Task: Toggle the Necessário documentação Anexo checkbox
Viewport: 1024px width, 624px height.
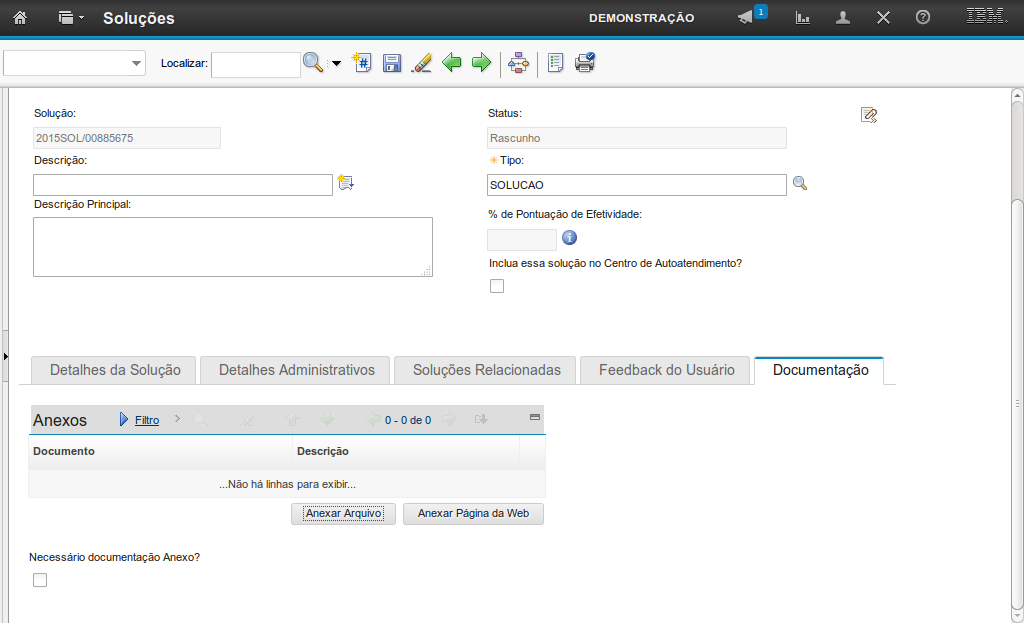Action: click(x=40, y=580)
